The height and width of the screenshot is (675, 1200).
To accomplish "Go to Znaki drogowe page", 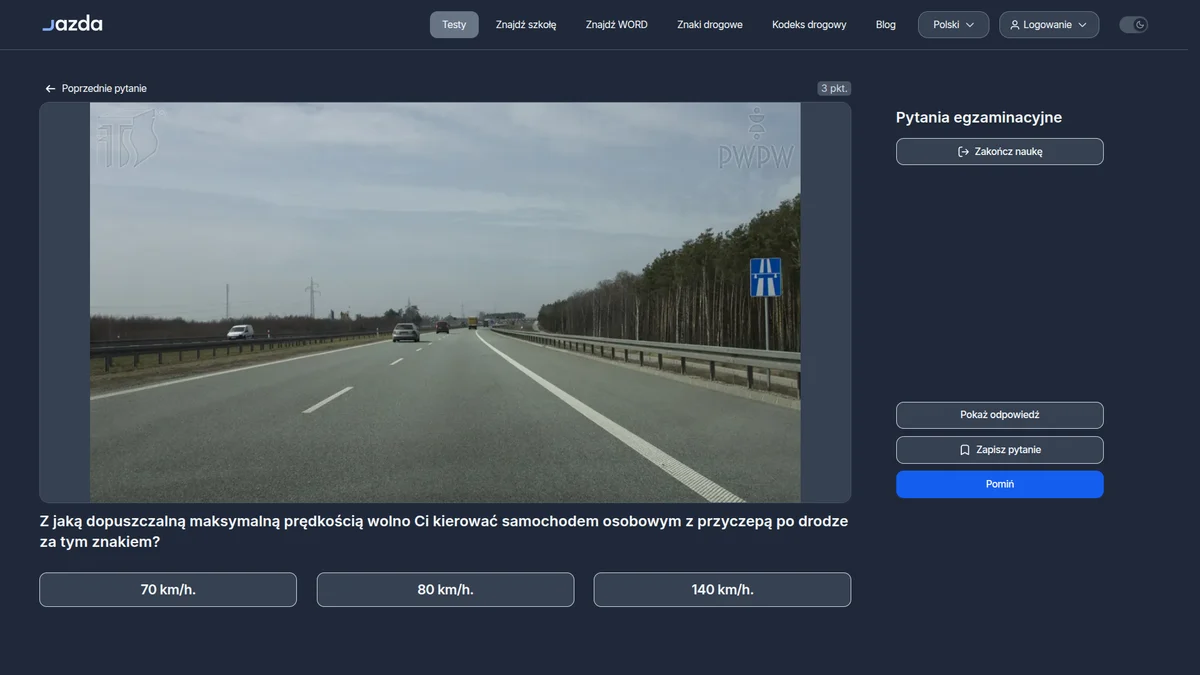I will (x=710, y=25).
